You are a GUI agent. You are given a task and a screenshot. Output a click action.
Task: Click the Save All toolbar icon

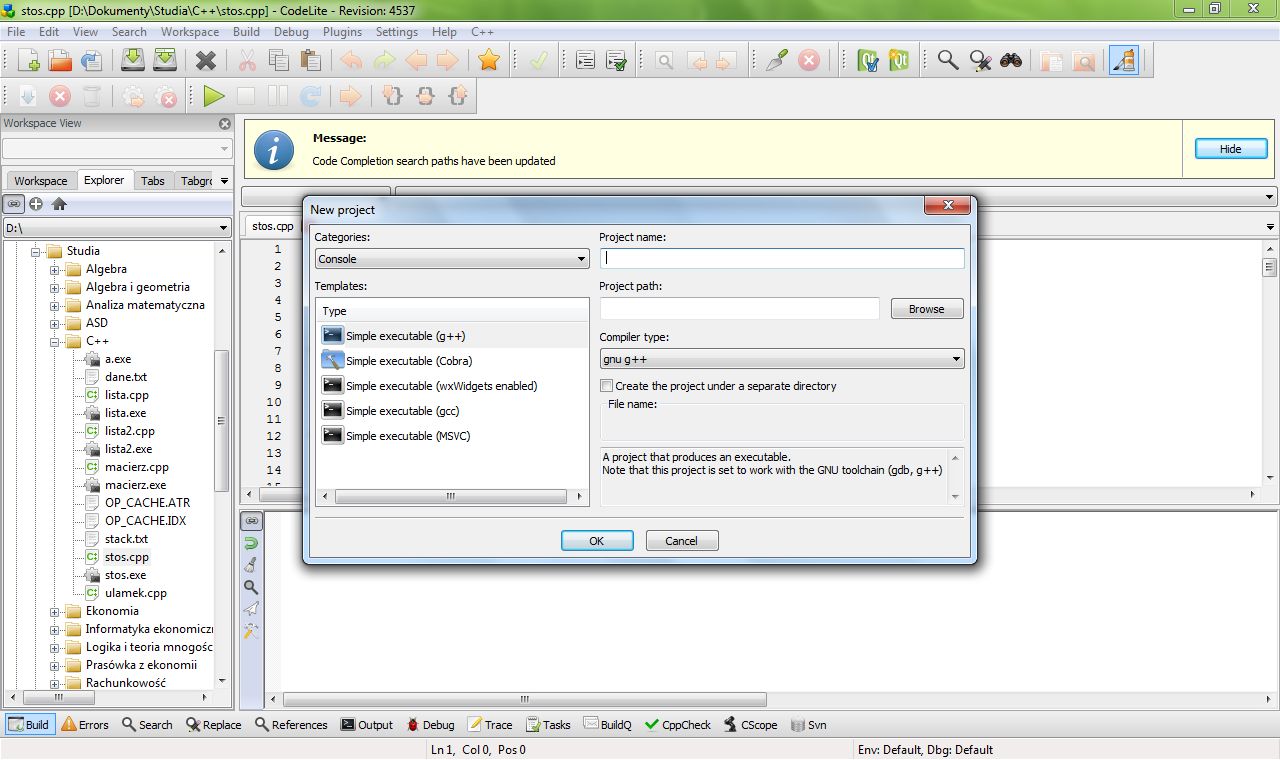tap(165, 61)
